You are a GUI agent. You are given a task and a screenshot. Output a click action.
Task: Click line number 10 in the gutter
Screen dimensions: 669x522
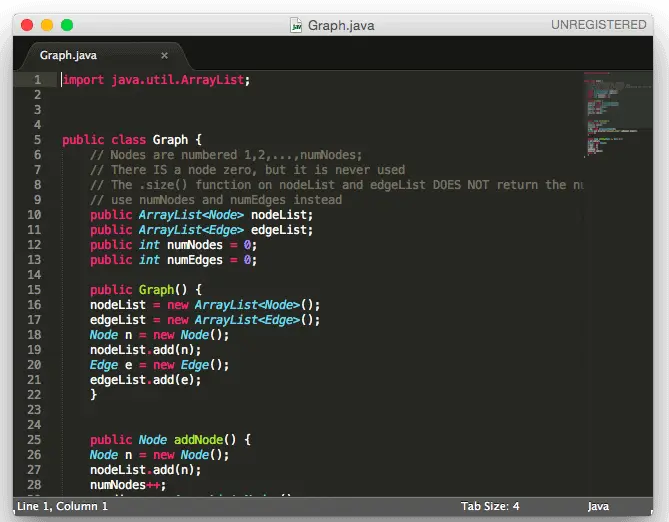(x=34, y=215)
